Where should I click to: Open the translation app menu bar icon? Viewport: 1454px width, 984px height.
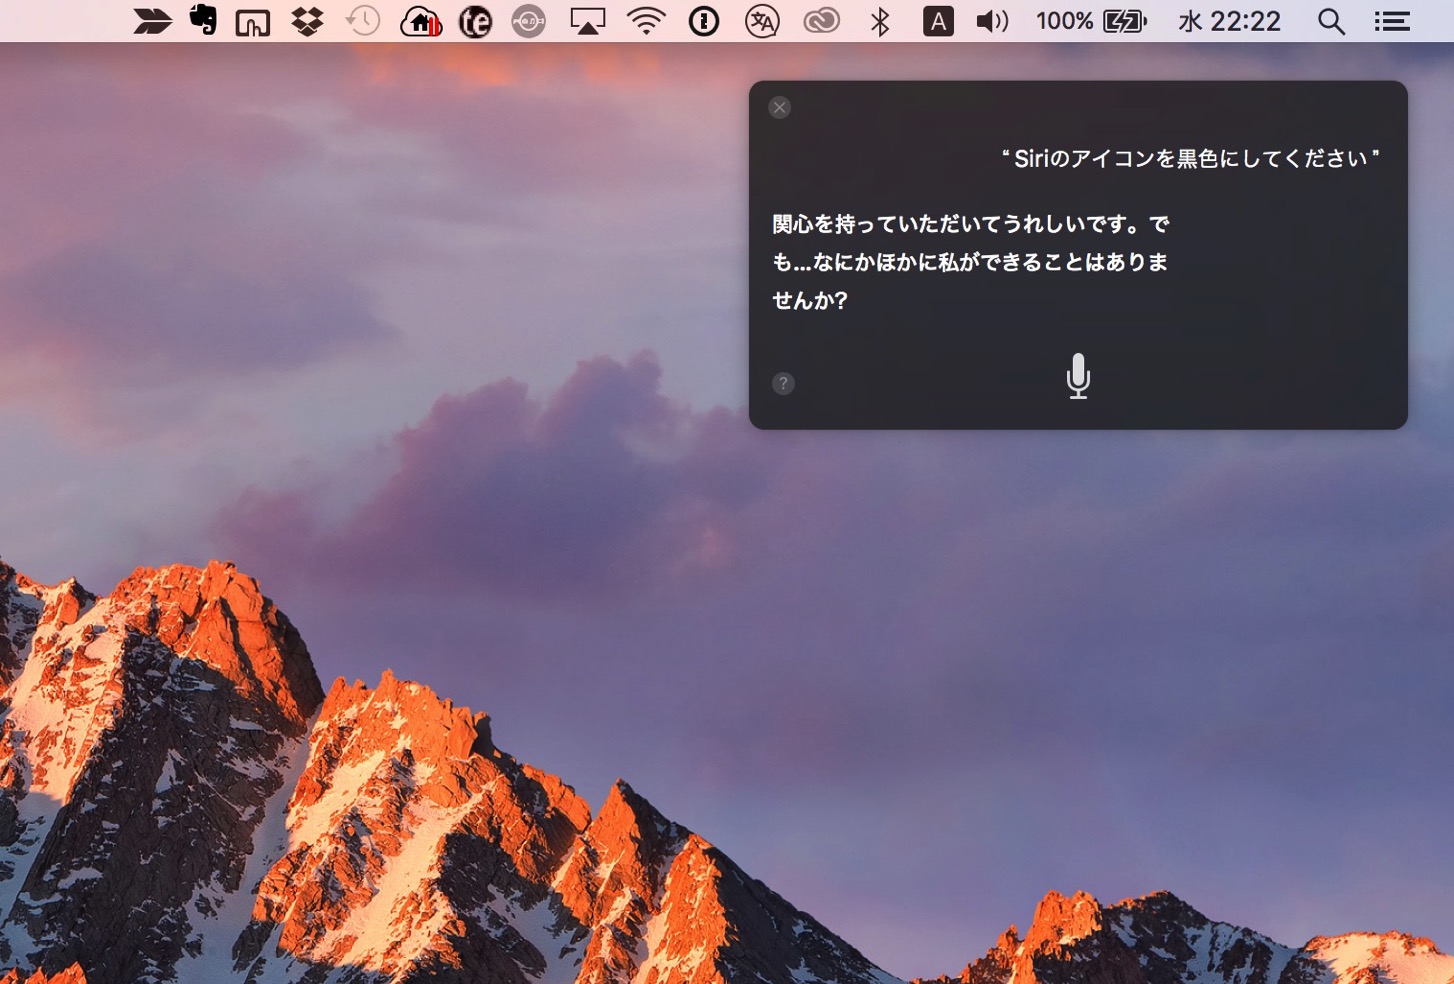click(762, 21)
